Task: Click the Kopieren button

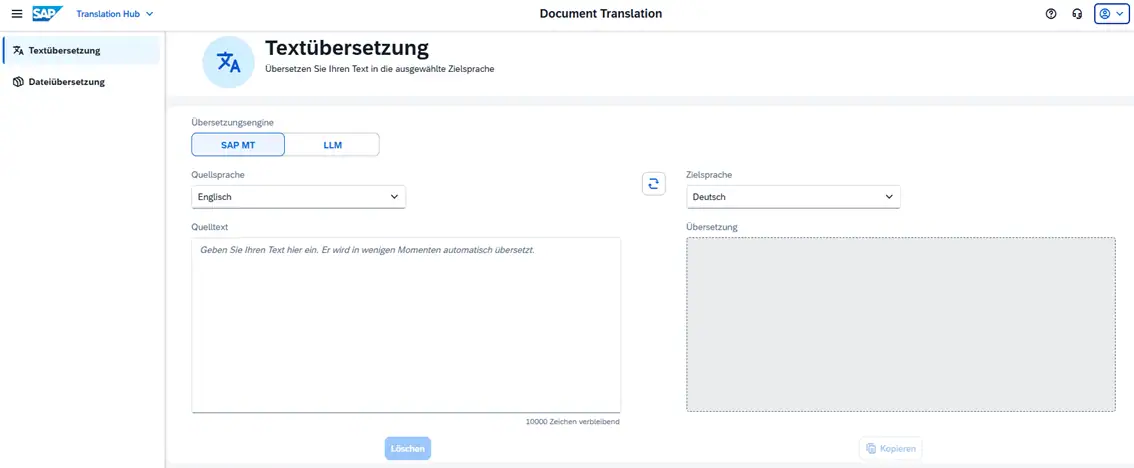Action: pyautogui.click(x=891, y=448)
